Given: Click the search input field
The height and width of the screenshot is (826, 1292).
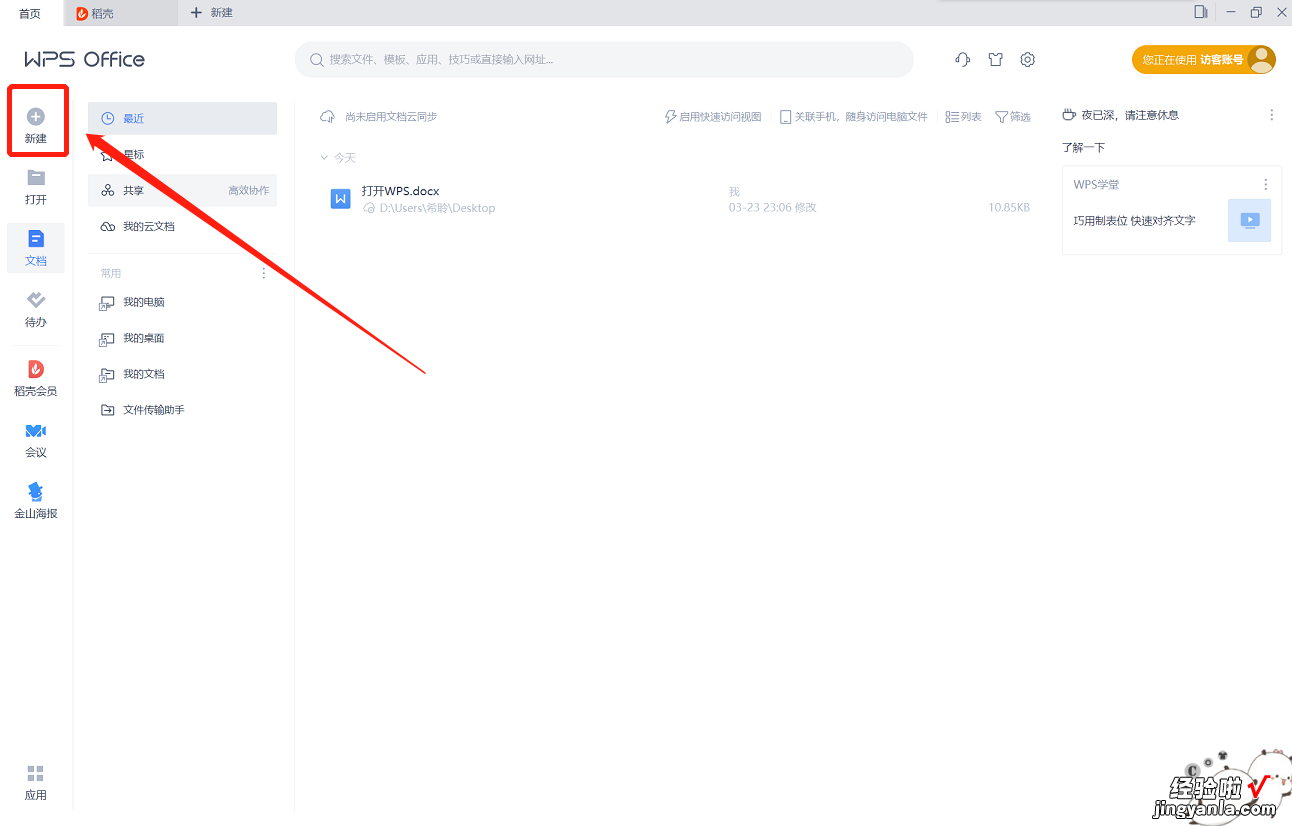Looking at the screenshot, I should coord(604,59).
